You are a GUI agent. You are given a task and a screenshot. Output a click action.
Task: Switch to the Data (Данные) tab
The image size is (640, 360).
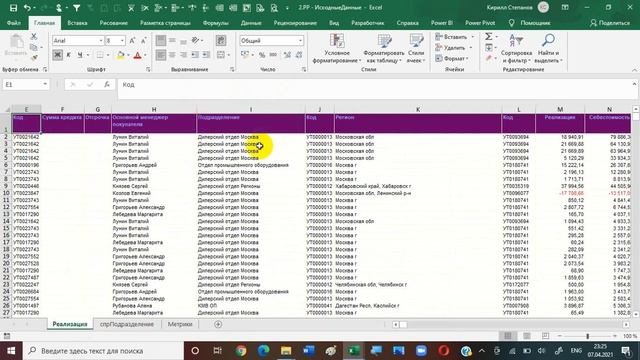pos(251,23)
